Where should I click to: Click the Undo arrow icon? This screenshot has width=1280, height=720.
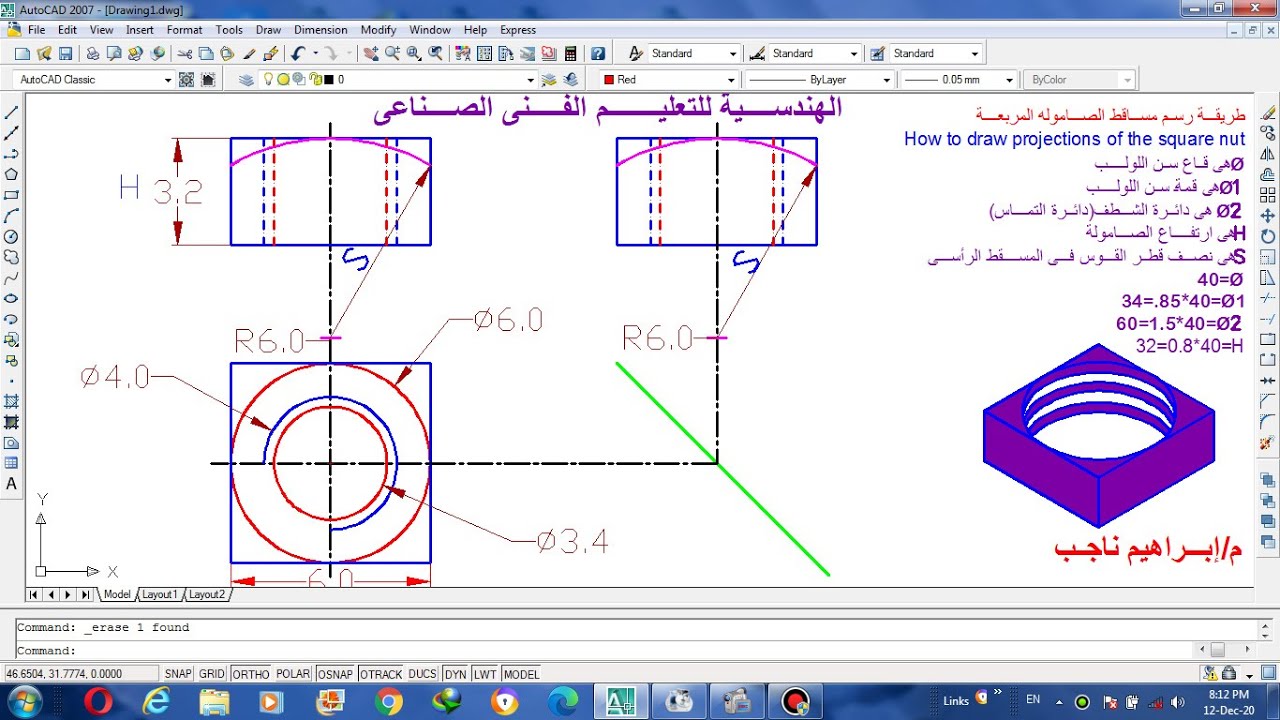[x=298, y=54]
